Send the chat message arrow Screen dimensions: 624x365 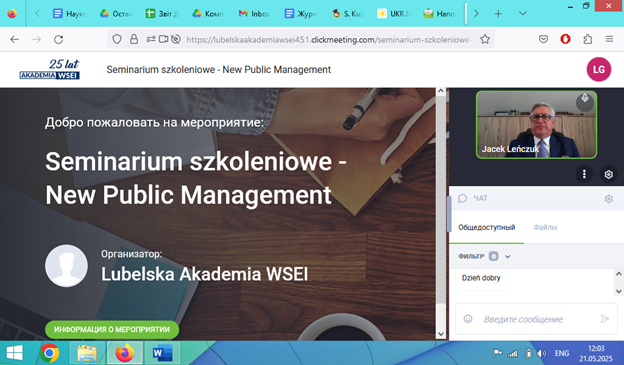coord(605,319)
